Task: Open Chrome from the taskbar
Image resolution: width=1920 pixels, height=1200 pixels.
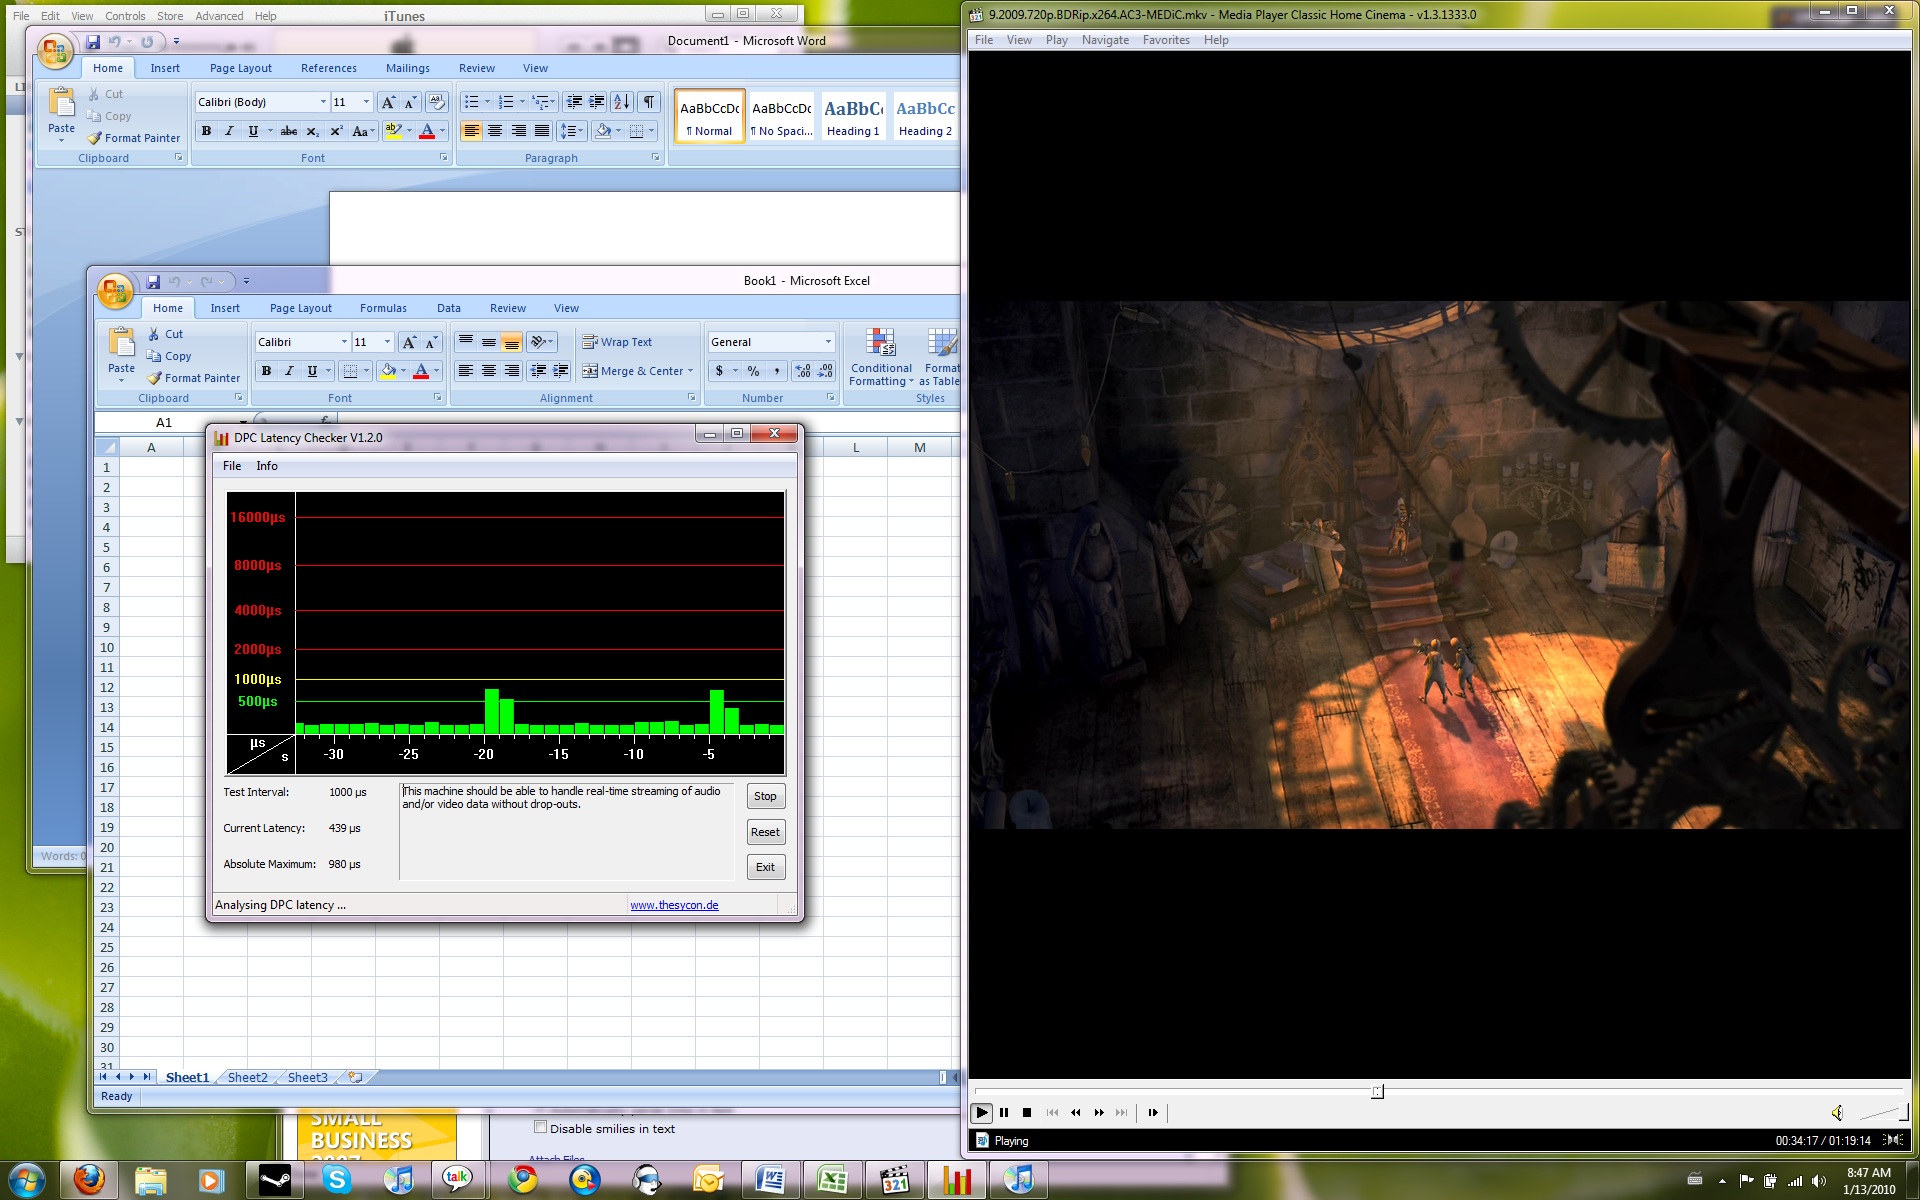Action: [x=522, y=1180]
